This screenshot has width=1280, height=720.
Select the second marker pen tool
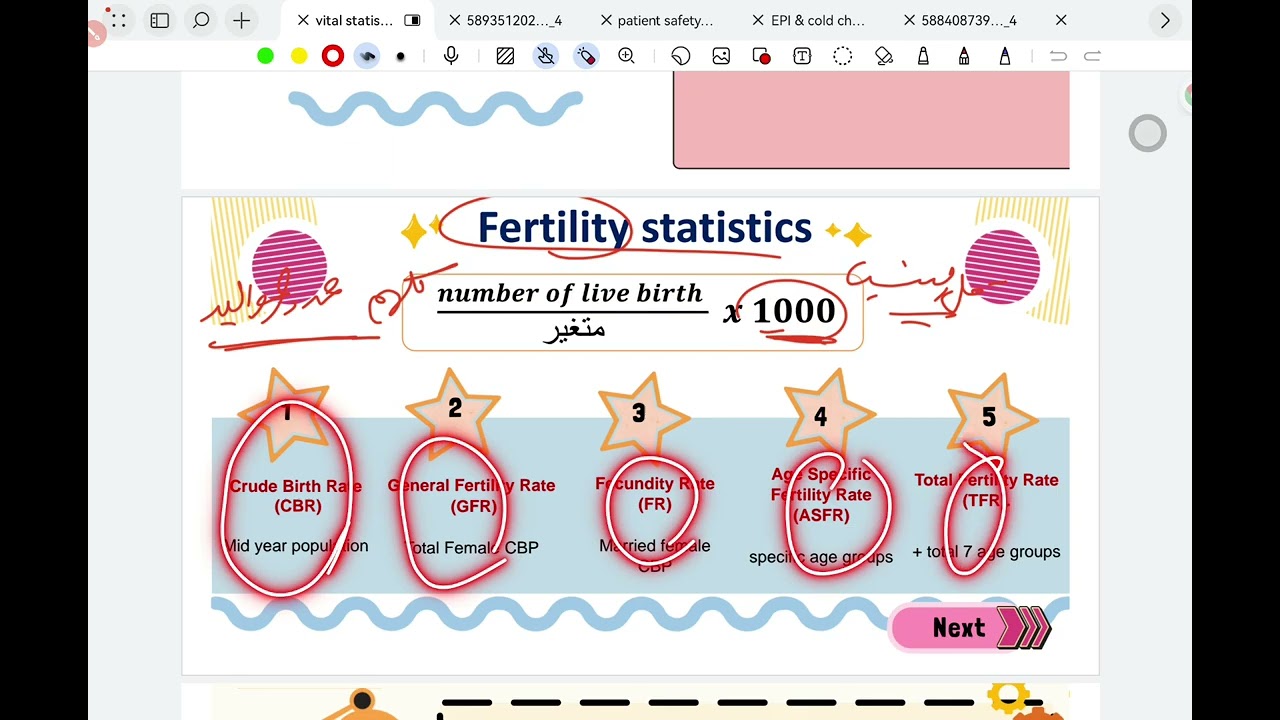pyautogui.click(x=964, y=56)
